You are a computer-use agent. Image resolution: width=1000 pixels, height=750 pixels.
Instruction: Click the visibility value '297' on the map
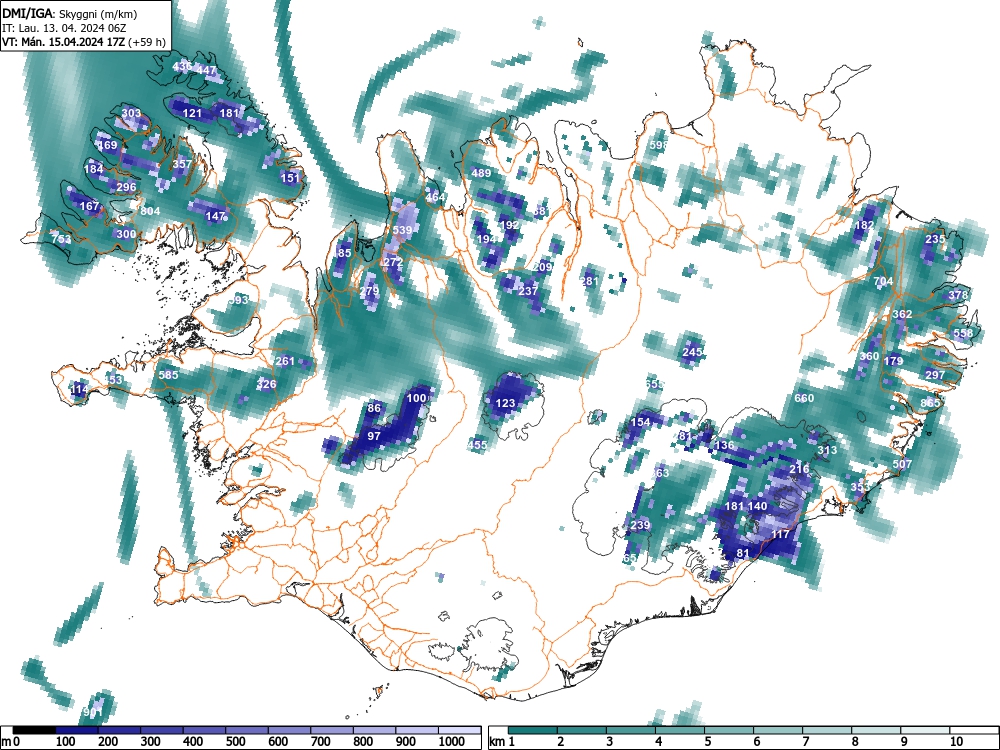[935, 375]
